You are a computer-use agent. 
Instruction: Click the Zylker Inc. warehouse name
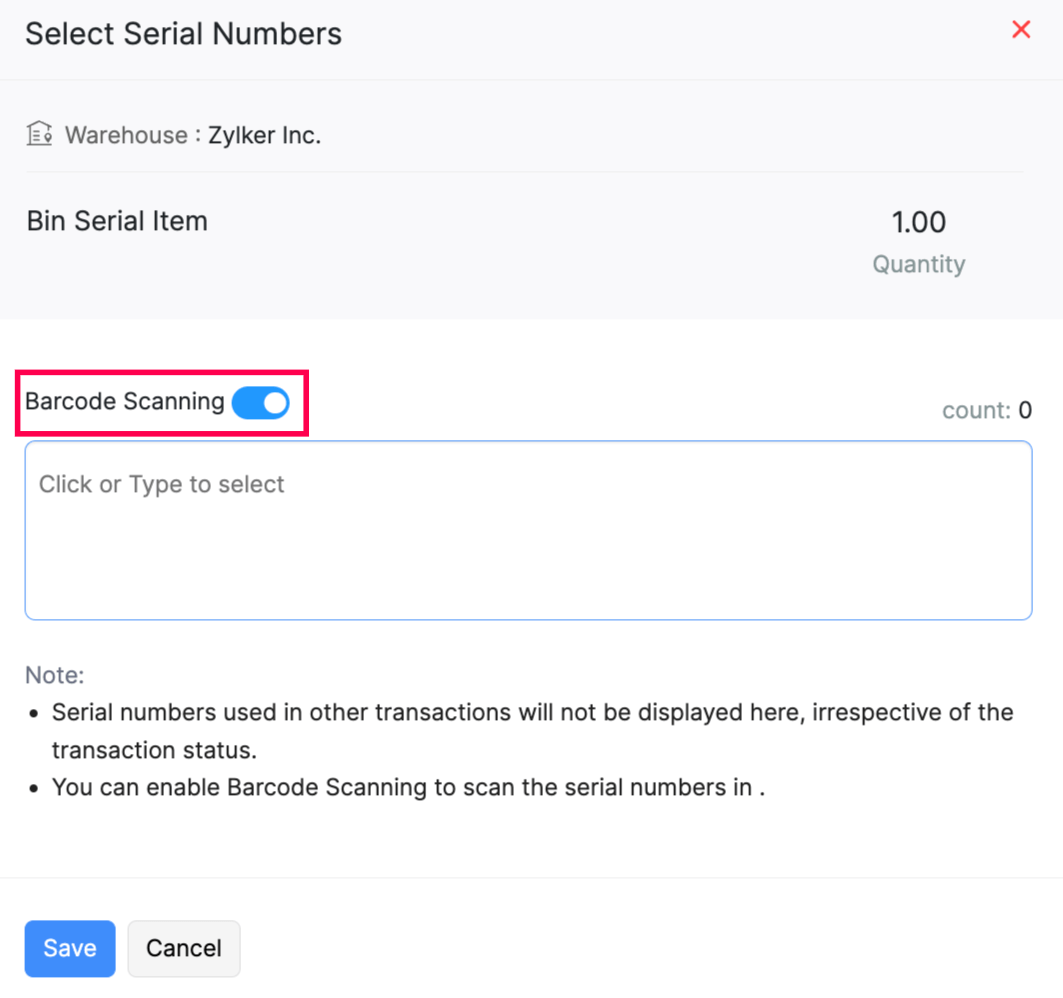coord(264,135)
